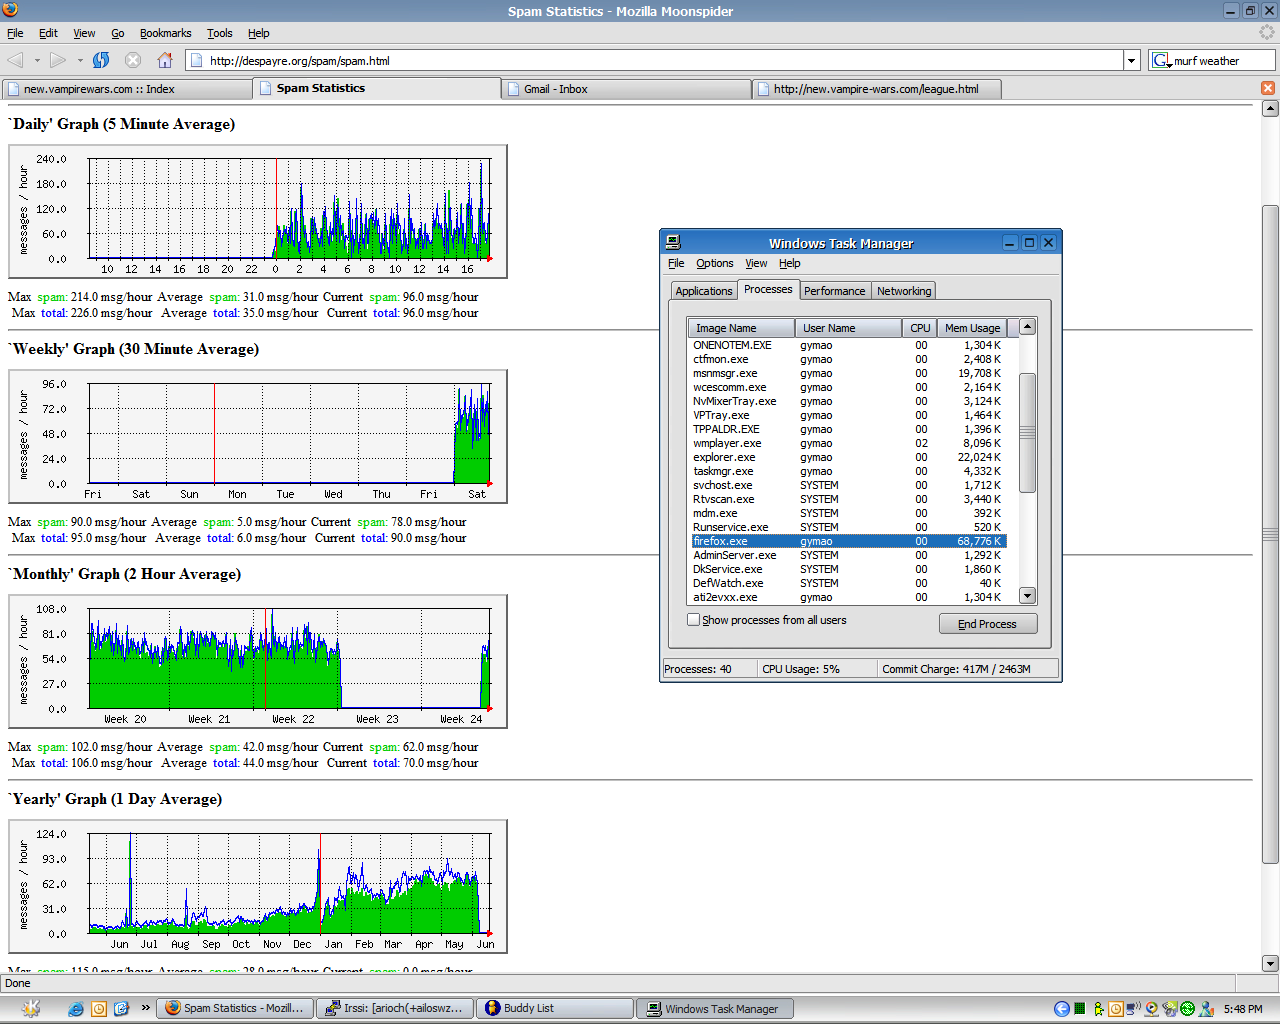The width and height of the screenshot is (1280, 1024).
Task: Open the Bookmarks menu
Action: tap(165, 33)
